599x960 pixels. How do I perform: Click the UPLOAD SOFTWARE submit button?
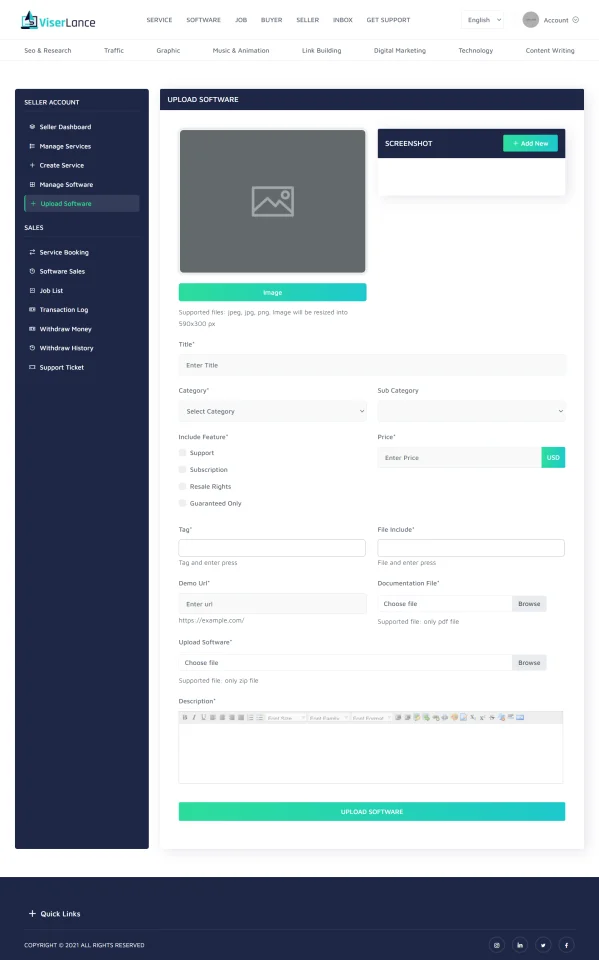[x=372, y=811]
